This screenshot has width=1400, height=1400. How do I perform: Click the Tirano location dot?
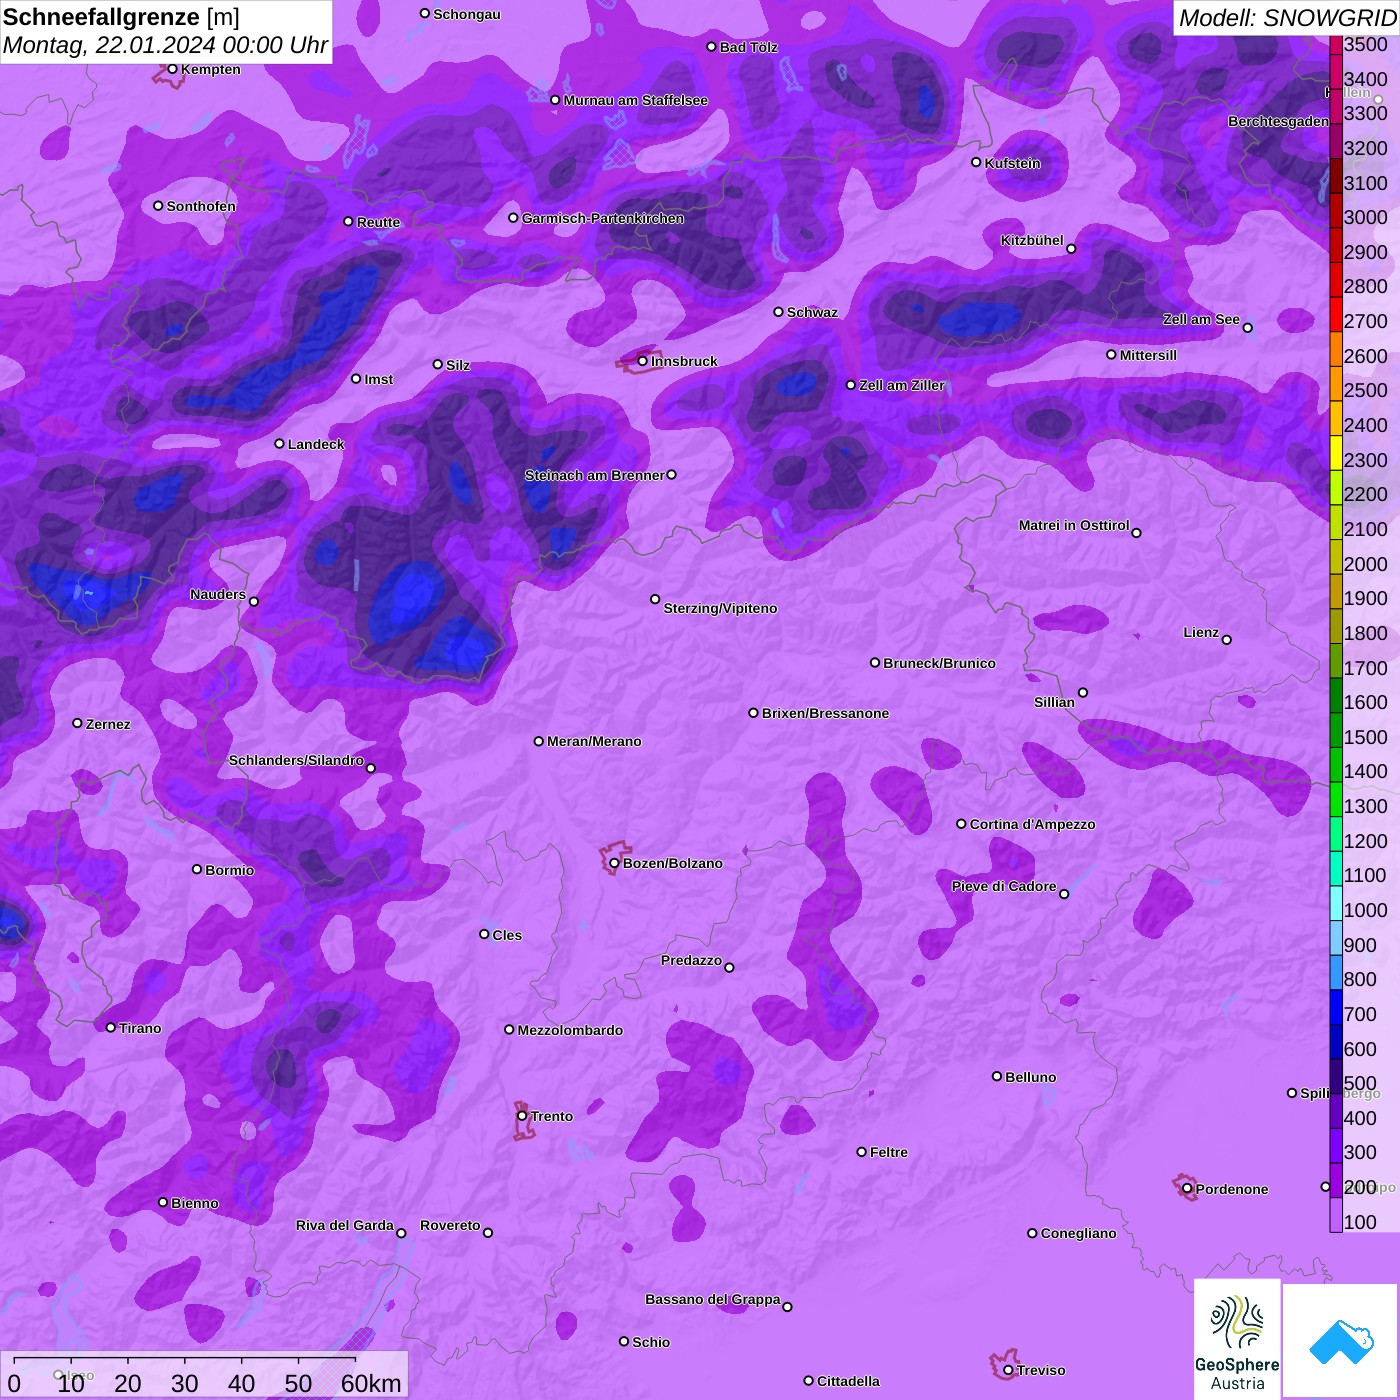[x=111, y=1027]
